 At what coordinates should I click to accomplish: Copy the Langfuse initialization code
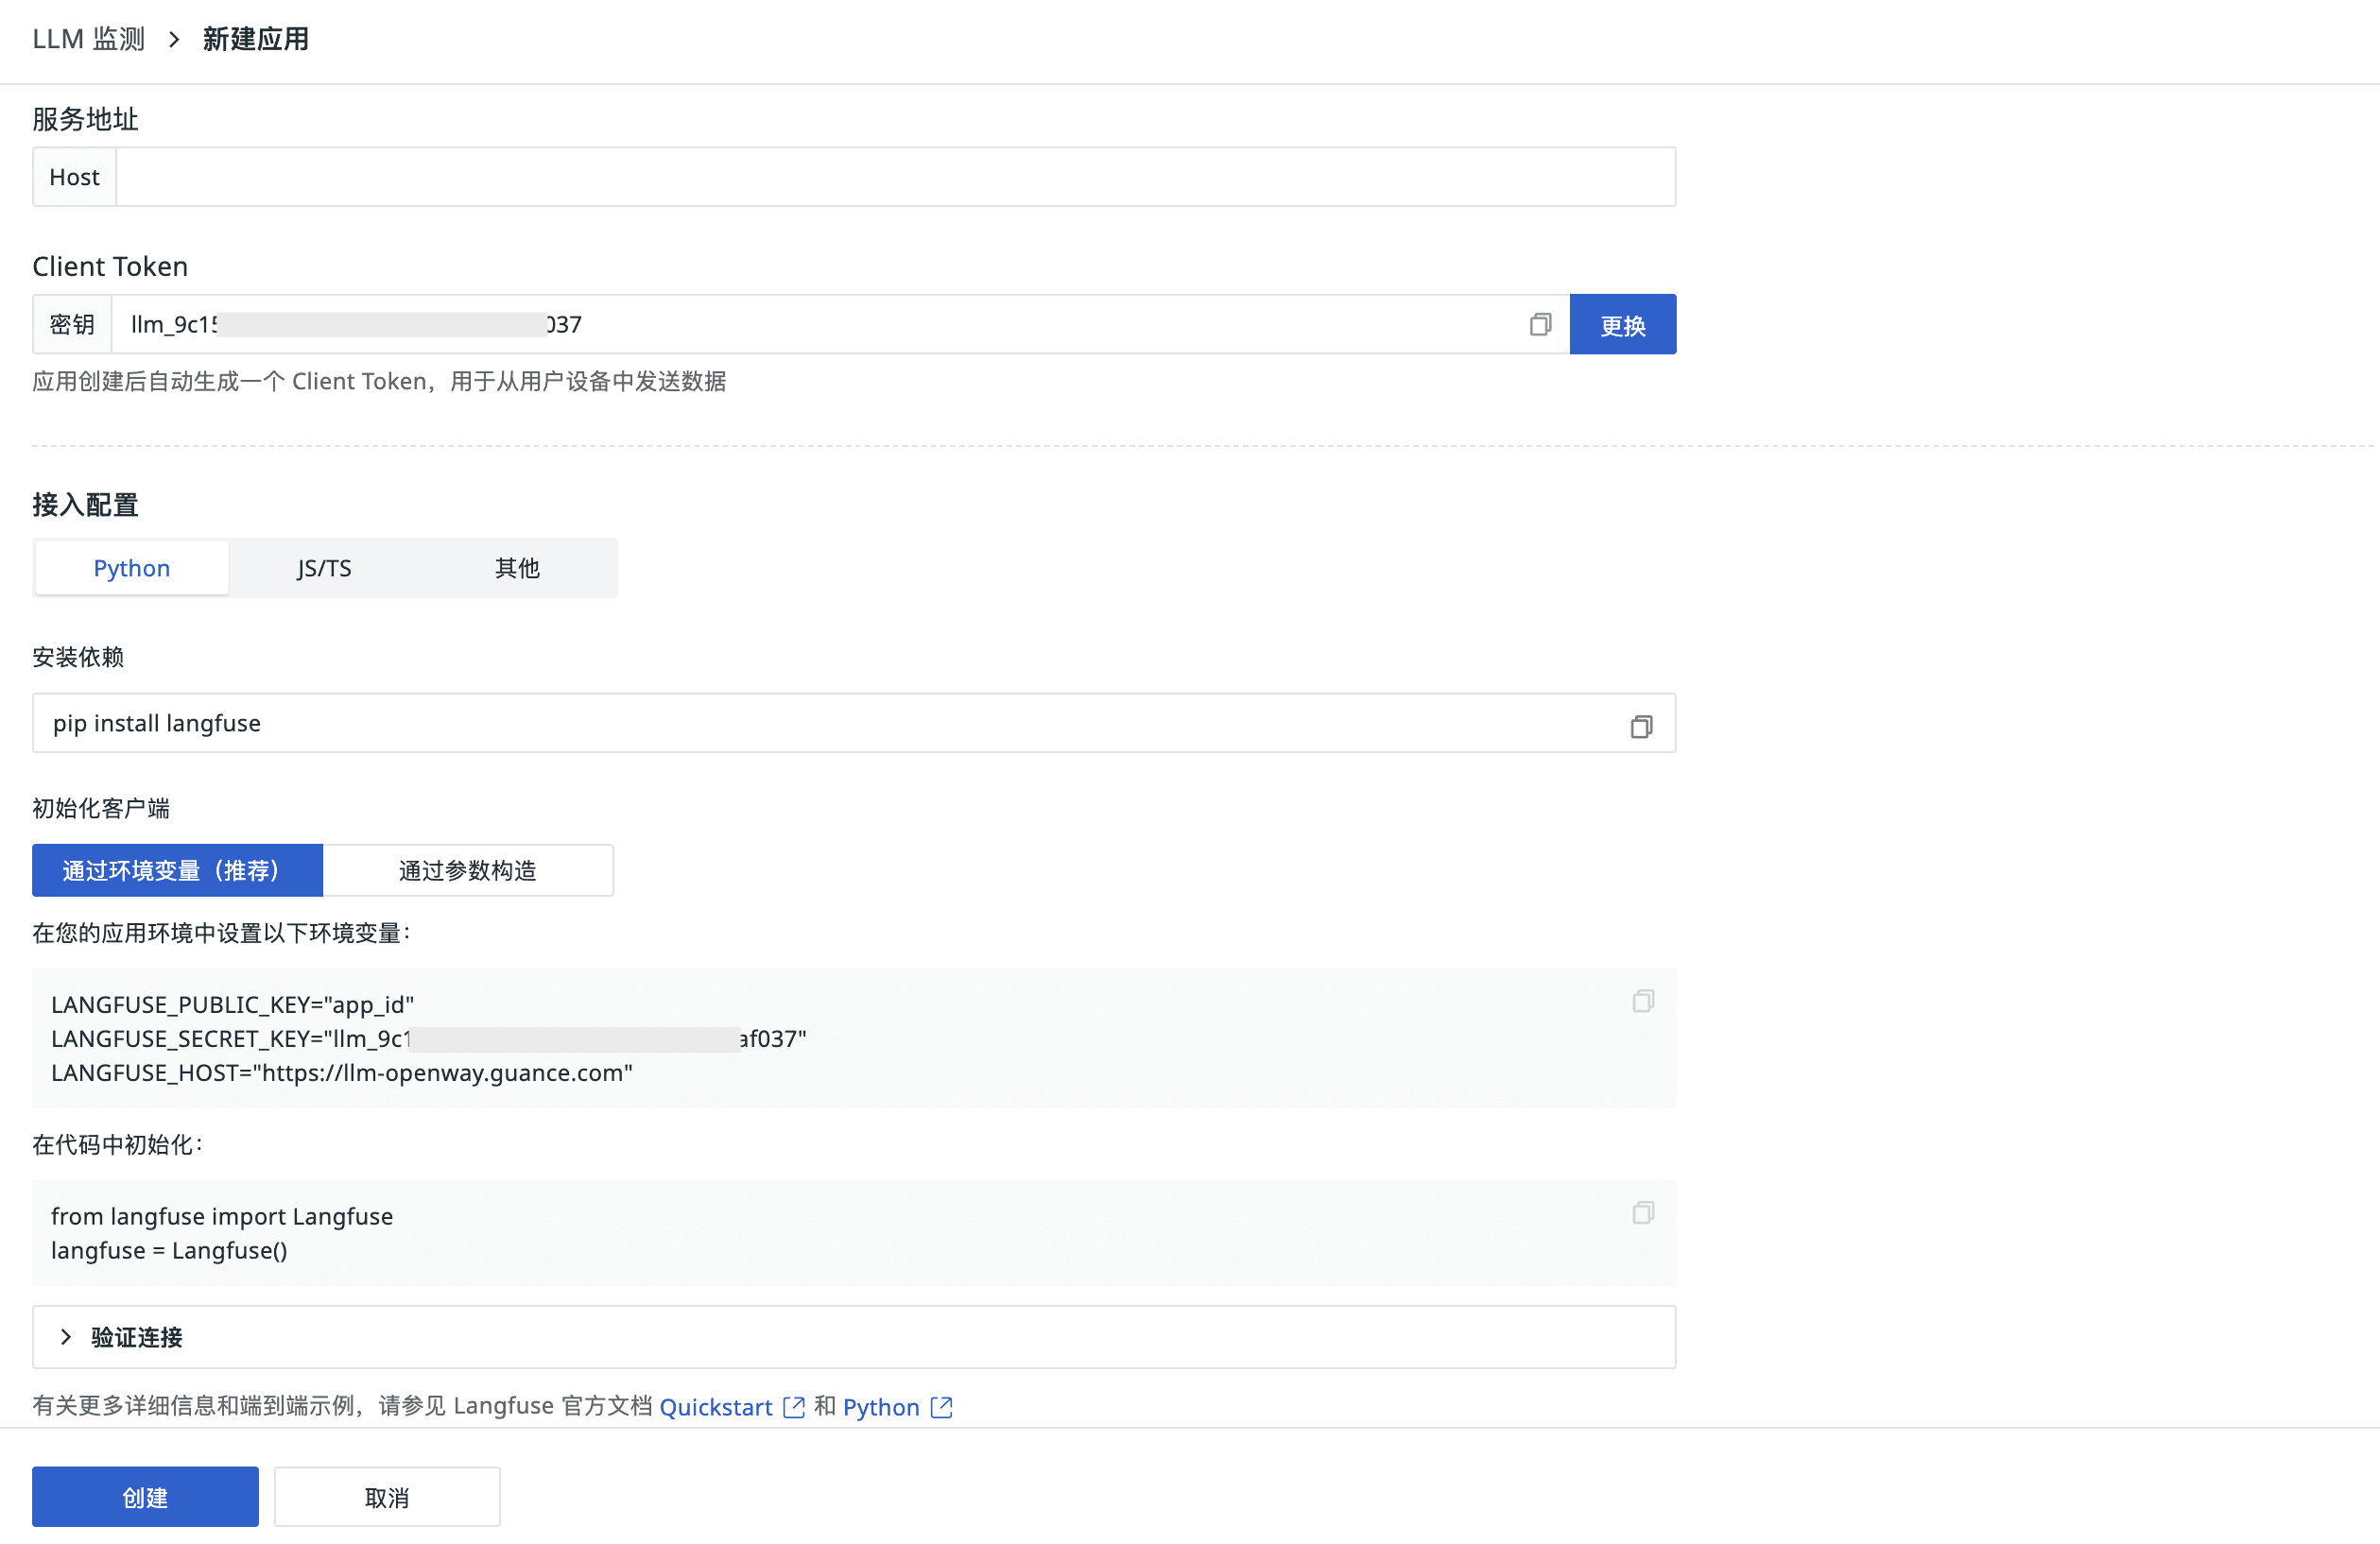(x=1643, y=1213)
